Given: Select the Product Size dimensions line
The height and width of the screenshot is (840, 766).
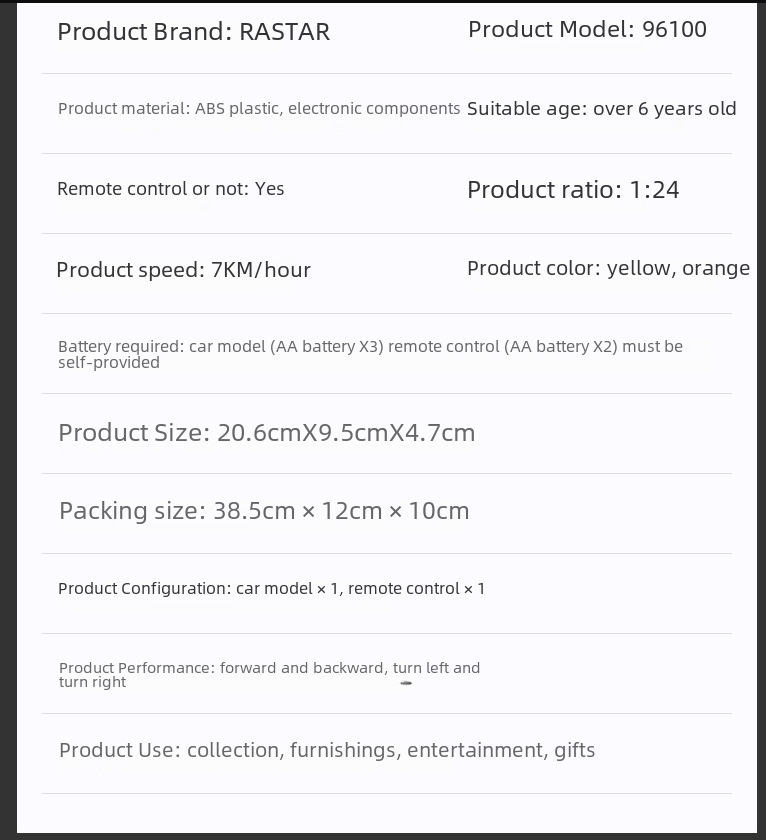Looking at the screenshot, I should click(x=266, y=433).
